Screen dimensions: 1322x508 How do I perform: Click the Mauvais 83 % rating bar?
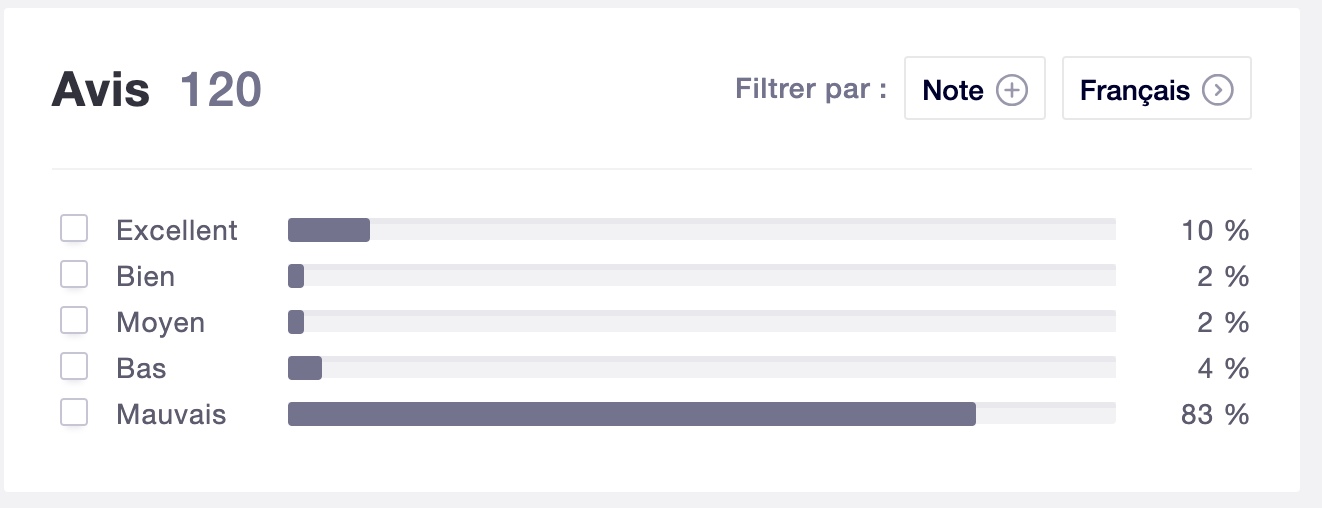click(x=631, y=414)
